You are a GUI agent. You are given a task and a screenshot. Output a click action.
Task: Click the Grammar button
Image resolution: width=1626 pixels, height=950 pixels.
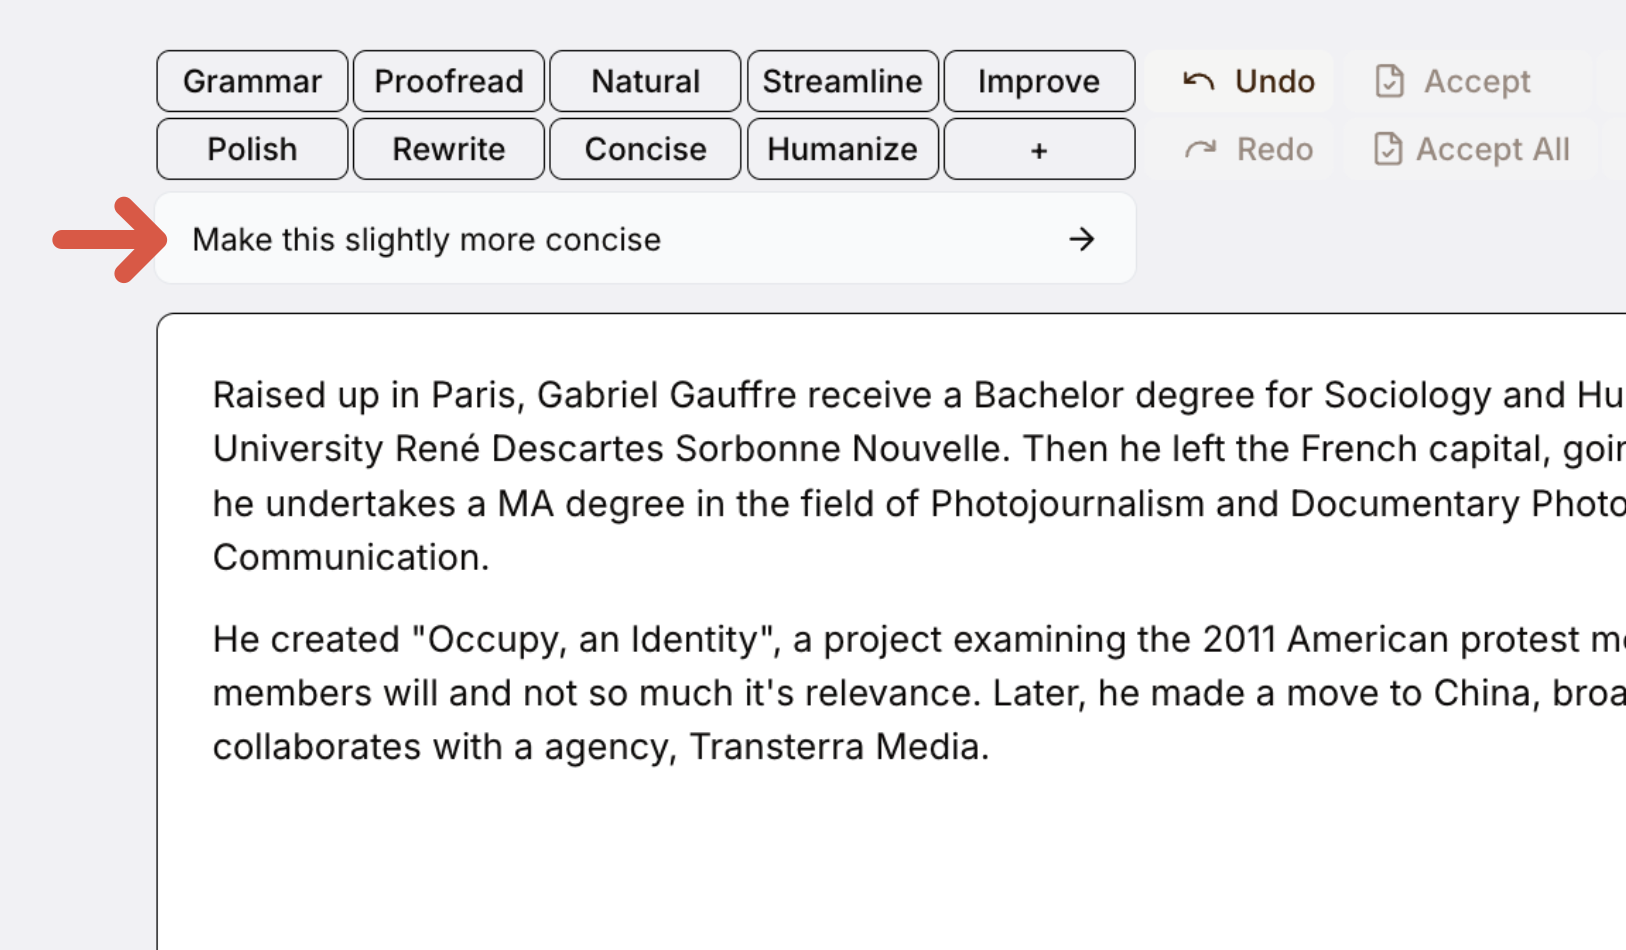[x=252, y=81]
